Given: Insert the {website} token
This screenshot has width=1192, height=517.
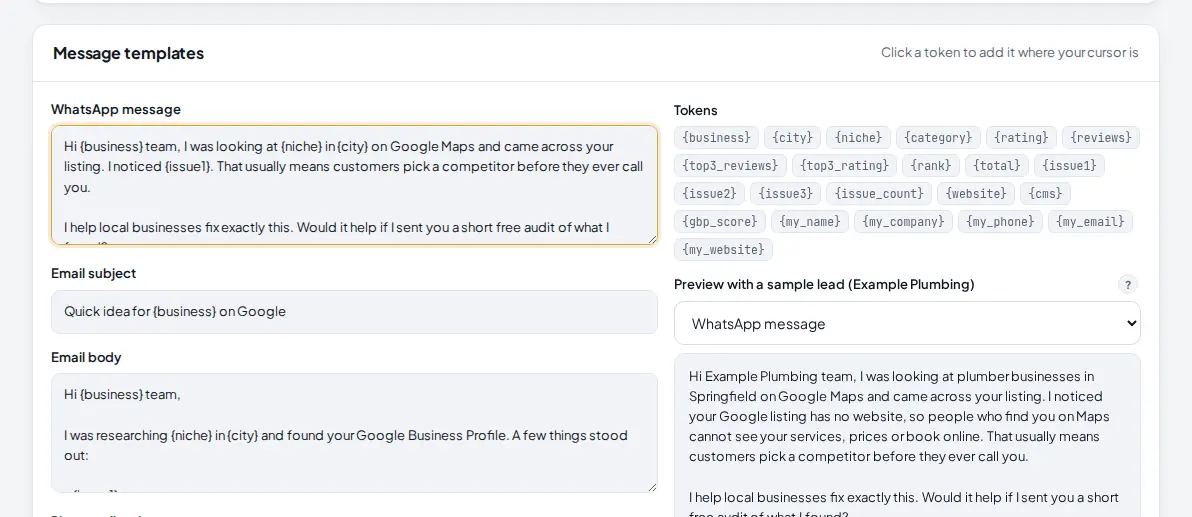Looking at the screenshot, I should tap(975, 194).
